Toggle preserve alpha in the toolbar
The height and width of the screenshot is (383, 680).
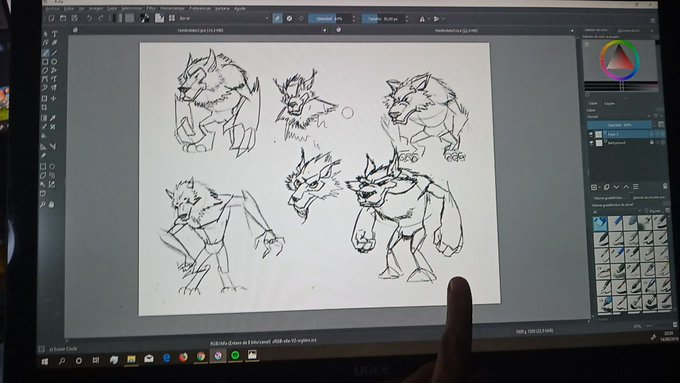289,18
